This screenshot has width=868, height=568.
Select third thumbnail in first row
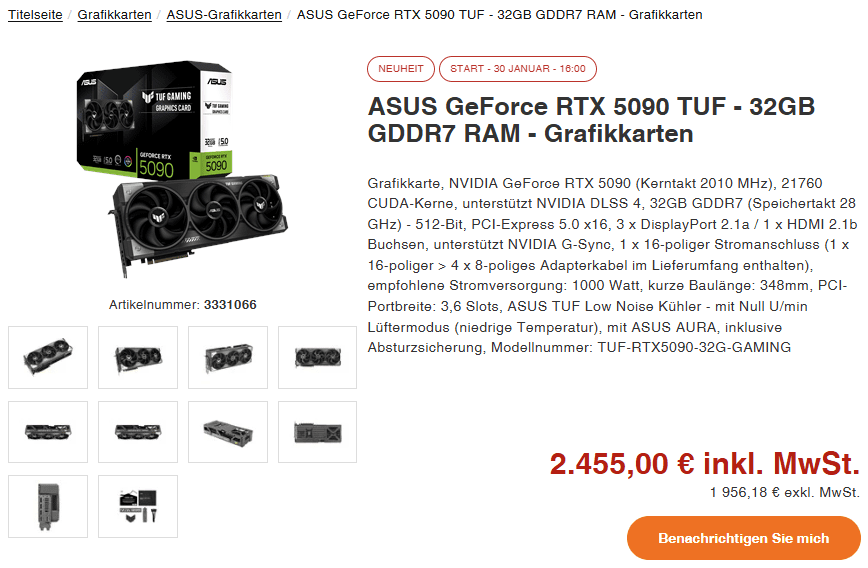tap(228, 357)
